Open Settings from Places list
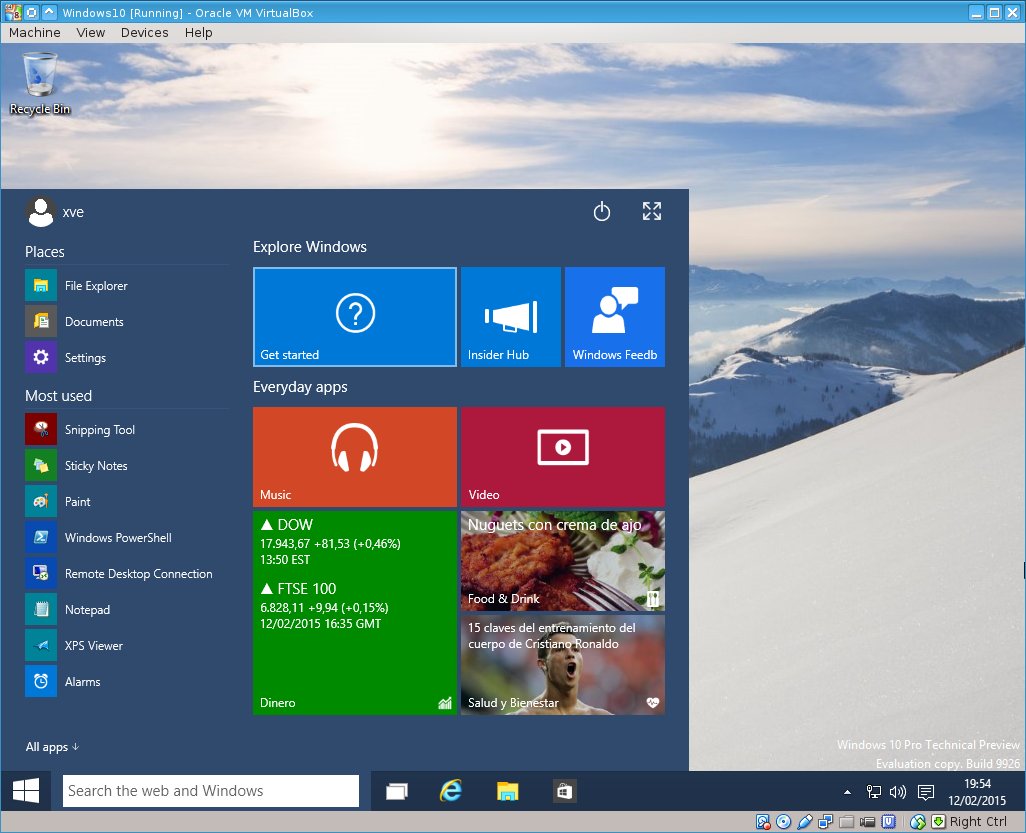1026x833 pixels. (127, 358)
